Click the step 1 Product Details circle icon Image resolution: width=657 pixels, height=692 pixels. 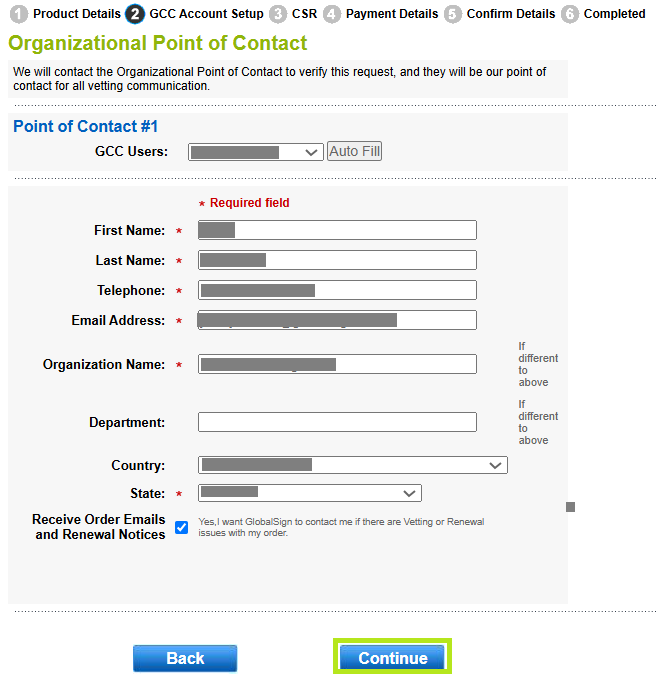[x=19, y=14]
